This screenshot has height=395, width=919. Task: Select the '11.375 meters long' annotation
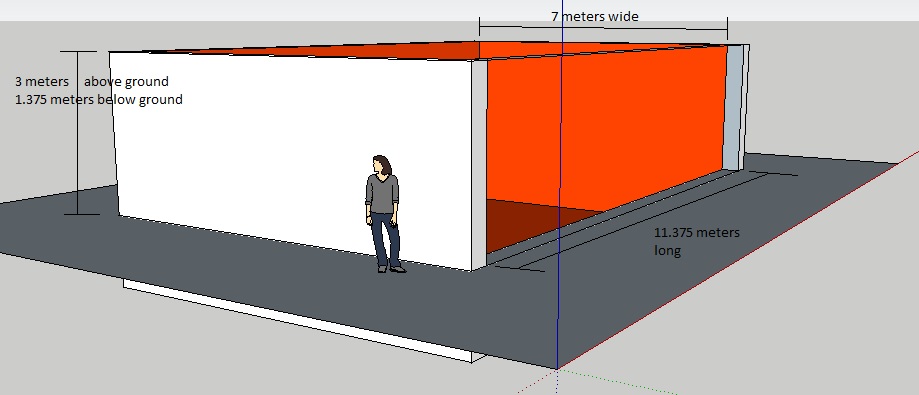click(x=696, y=241)
